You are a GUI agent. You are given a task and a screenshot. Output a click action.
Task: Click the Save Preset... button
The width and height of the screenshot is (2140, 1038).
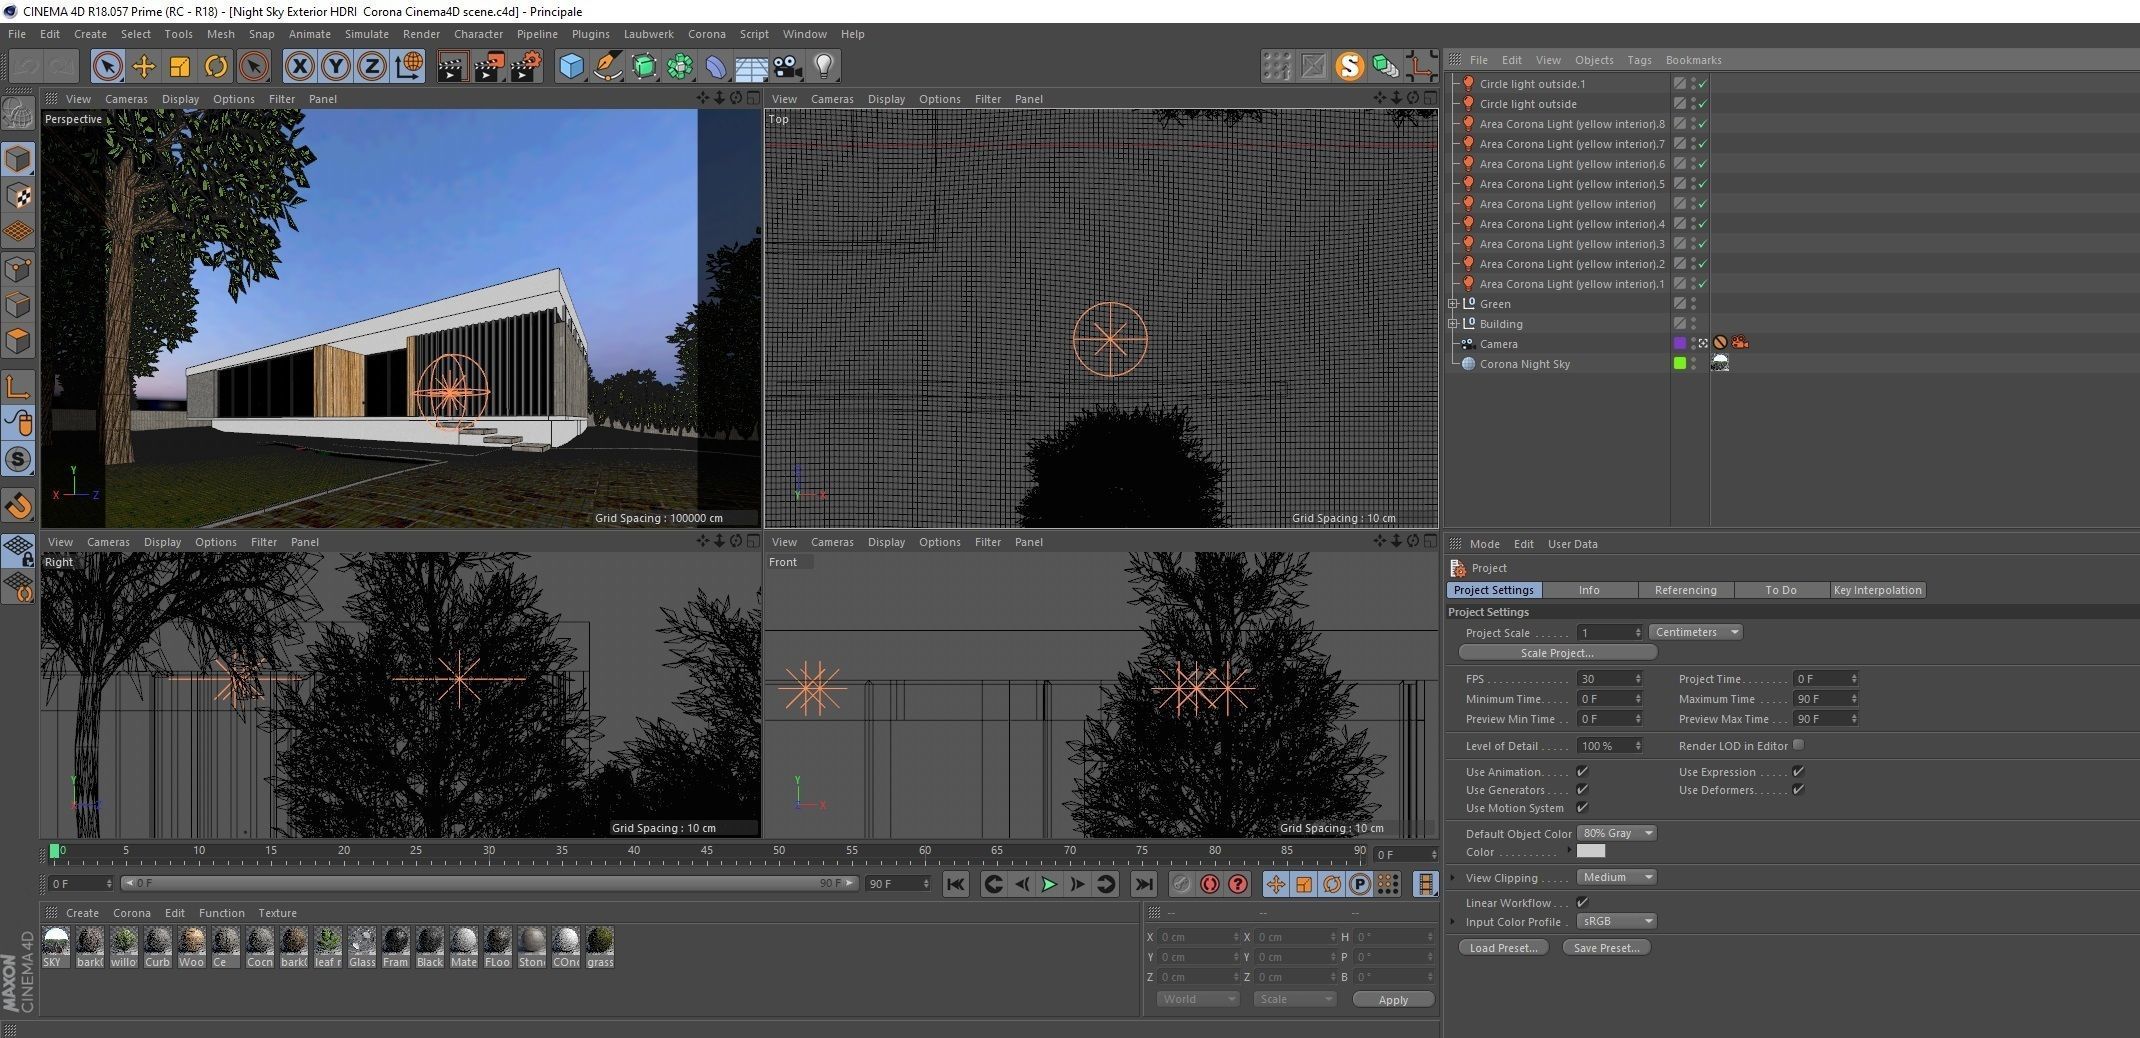click(x=1606, y=948)
